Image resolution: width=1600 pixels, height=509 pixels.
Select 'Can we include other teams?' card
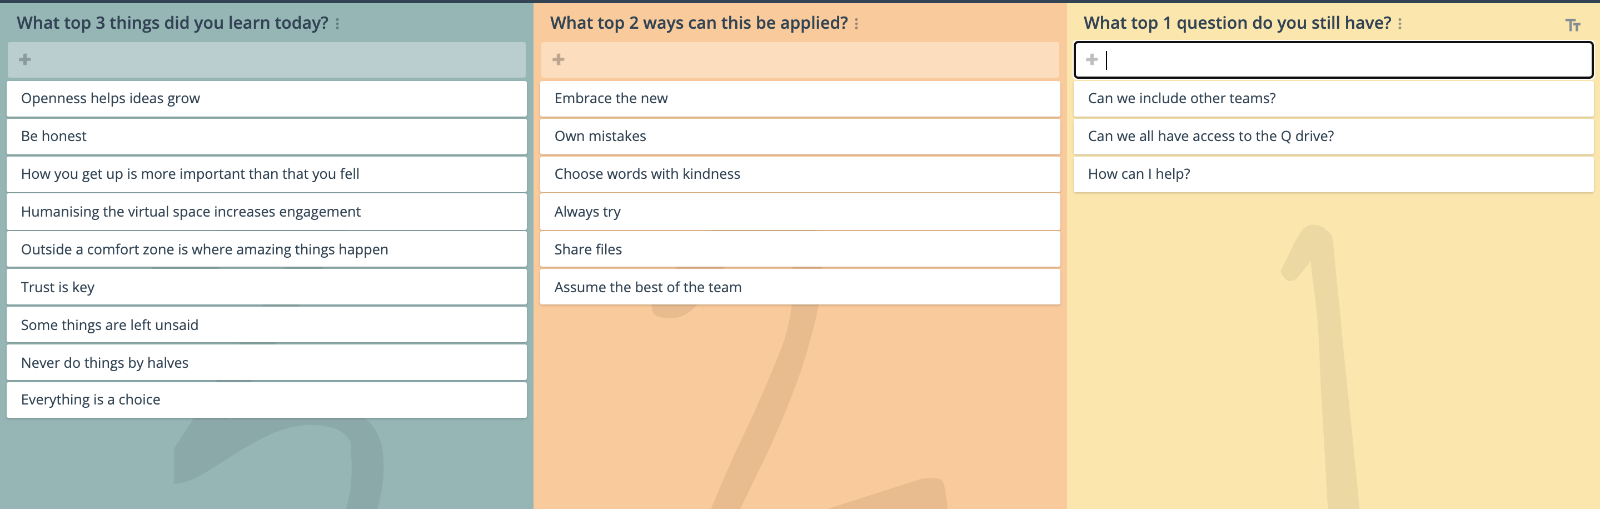pyautogui.click(x=1334, y=98)
